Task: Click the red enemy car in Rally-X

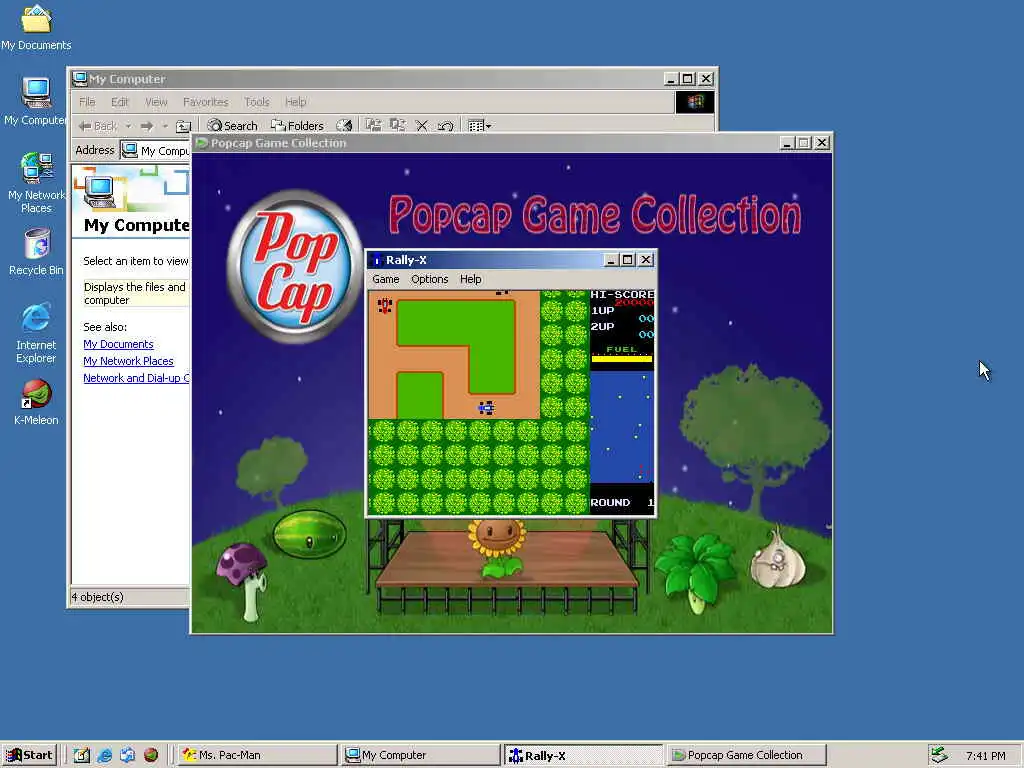Action: tap(385, 305)
